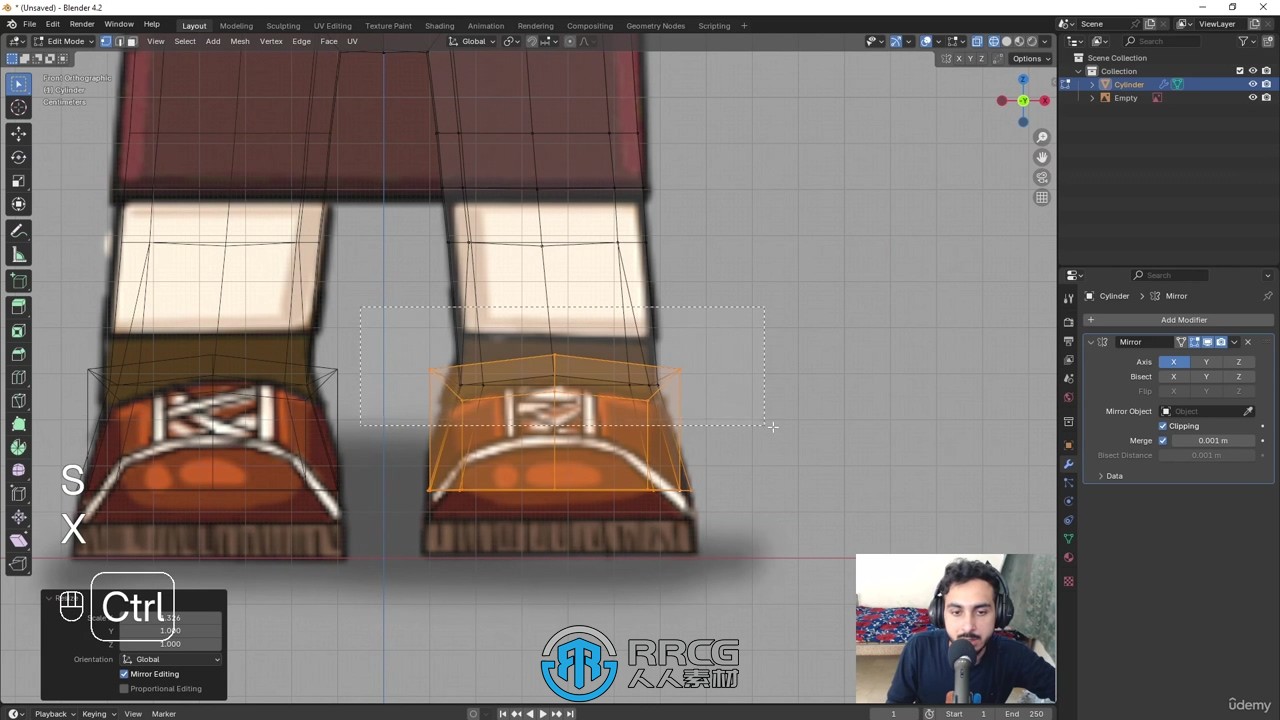Expand Cylinder in outliner
Screen dimensions: 1280x720
pyautogui.click(x=1092, y=84)
